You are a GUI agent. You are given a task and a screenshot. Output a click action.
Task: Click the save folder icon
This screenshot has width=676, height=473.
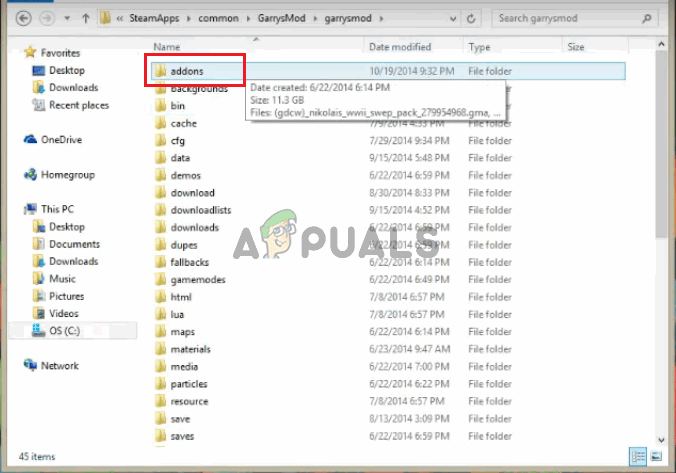[x=160, y=419]
